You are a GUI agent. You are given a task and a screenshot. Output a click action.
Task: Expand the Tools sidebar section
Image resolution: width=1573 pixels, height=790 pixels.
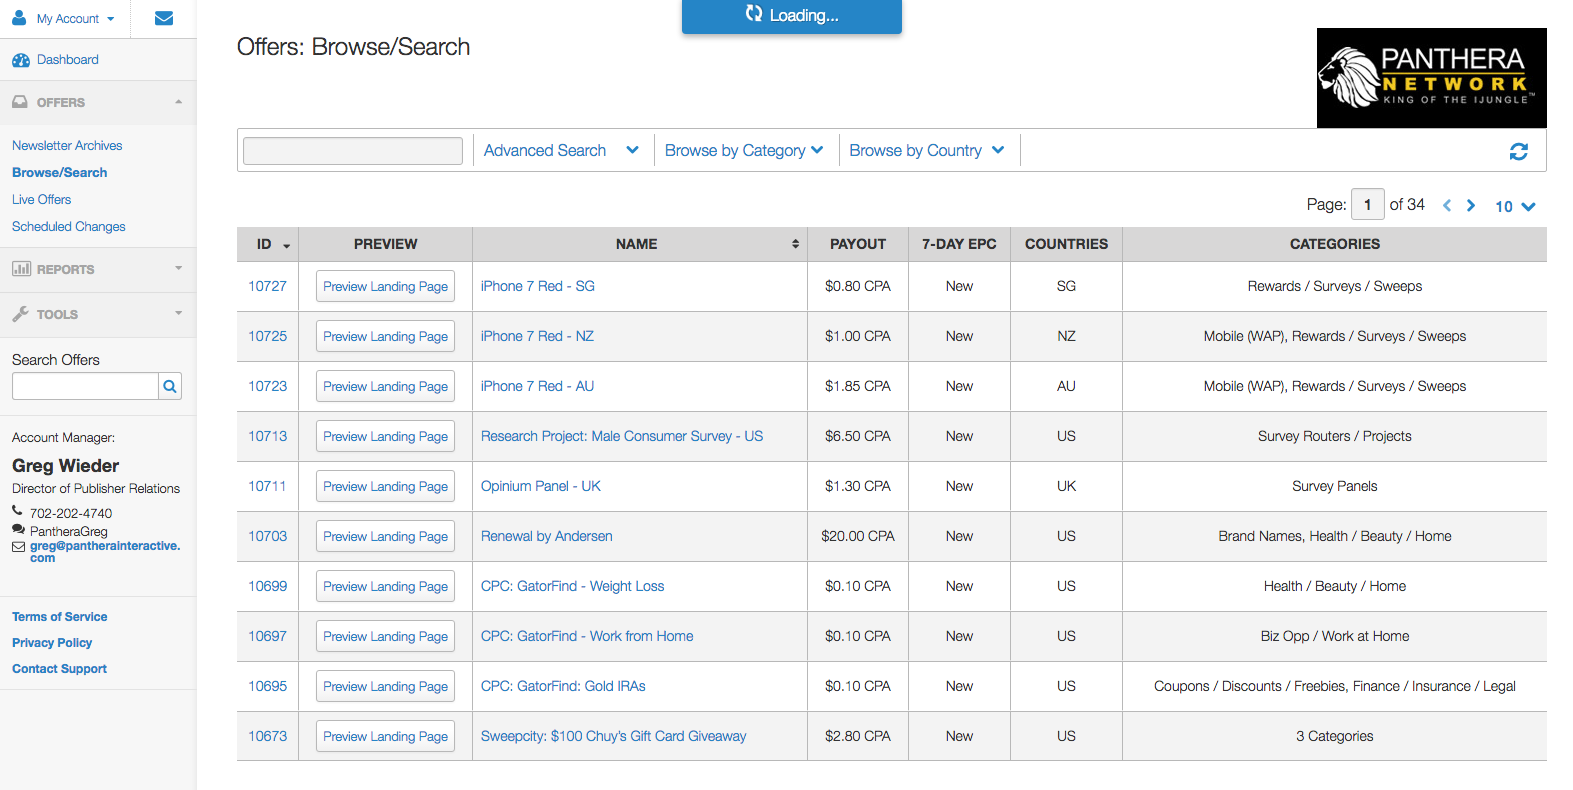[x=97, y=314]
